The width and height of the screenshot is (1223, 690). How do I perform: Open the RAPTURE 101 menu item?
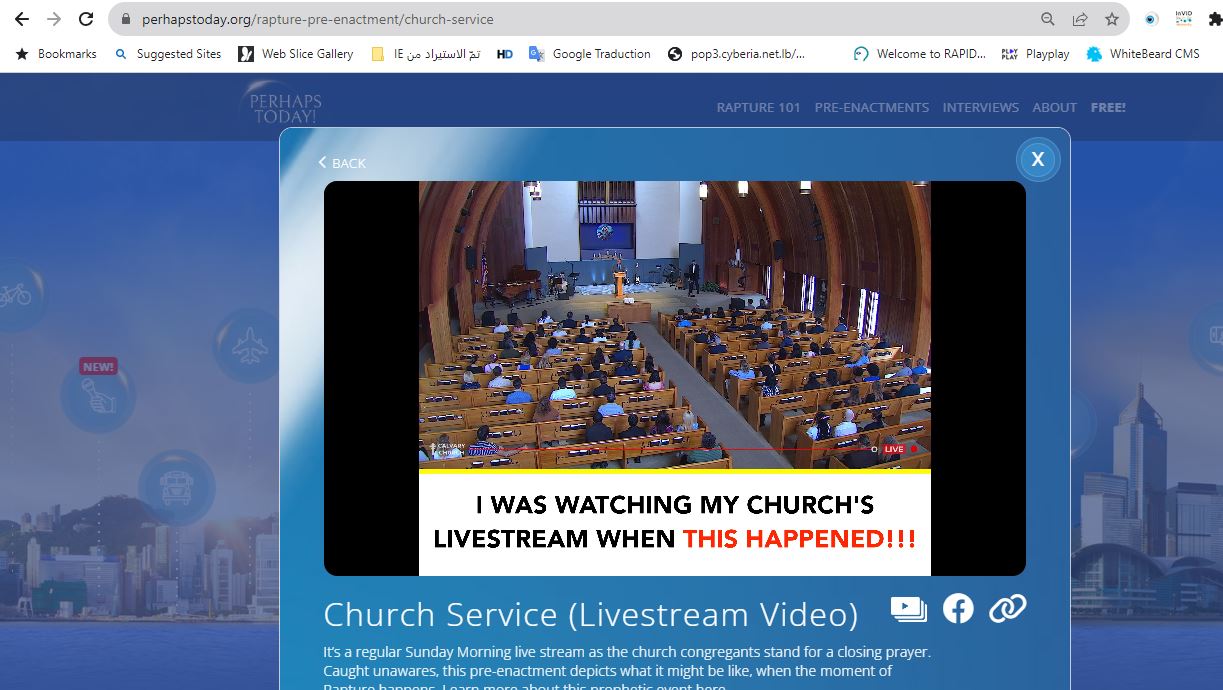pos(758,107)
